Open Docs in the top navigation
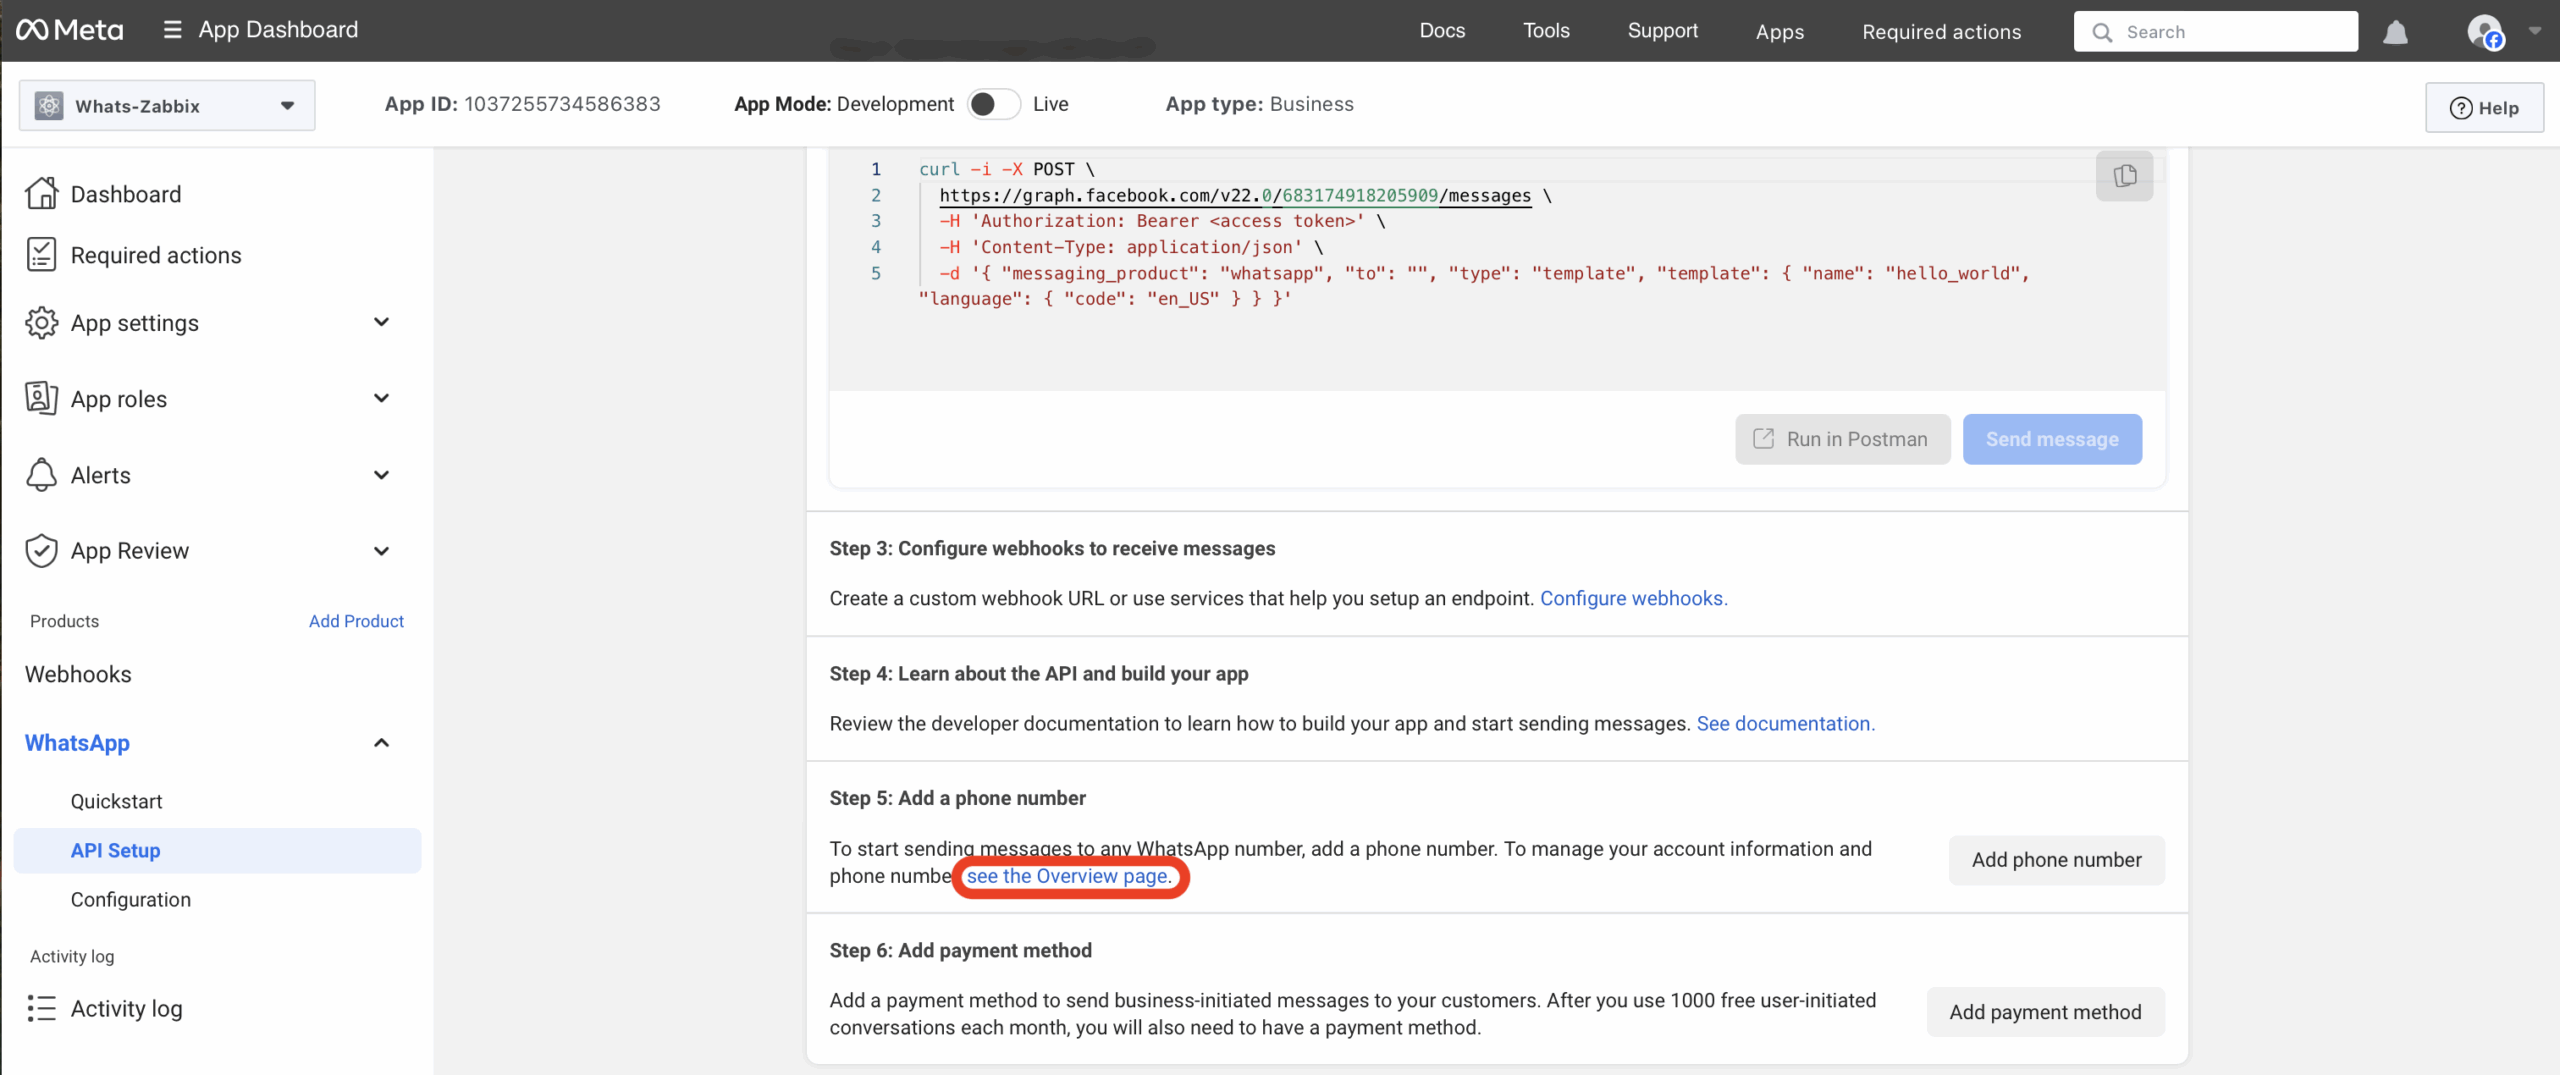Viewport: 2560px width, 1075px height. 1442,31
